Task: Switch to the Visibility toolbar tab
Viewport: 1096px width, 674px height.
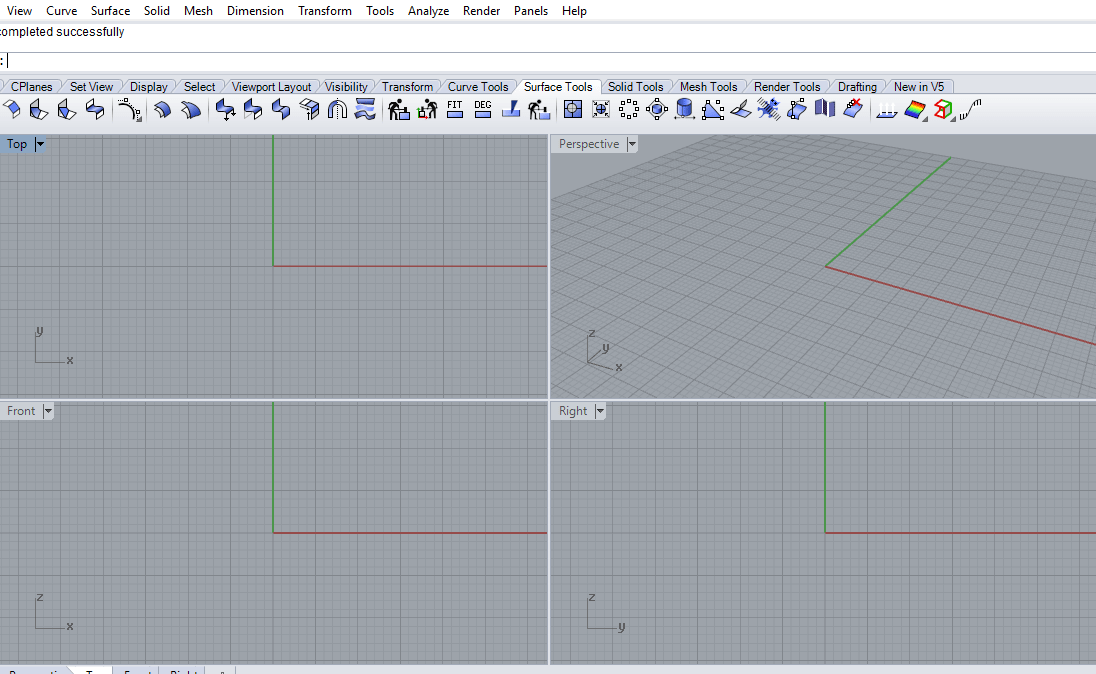Action: 346,87
